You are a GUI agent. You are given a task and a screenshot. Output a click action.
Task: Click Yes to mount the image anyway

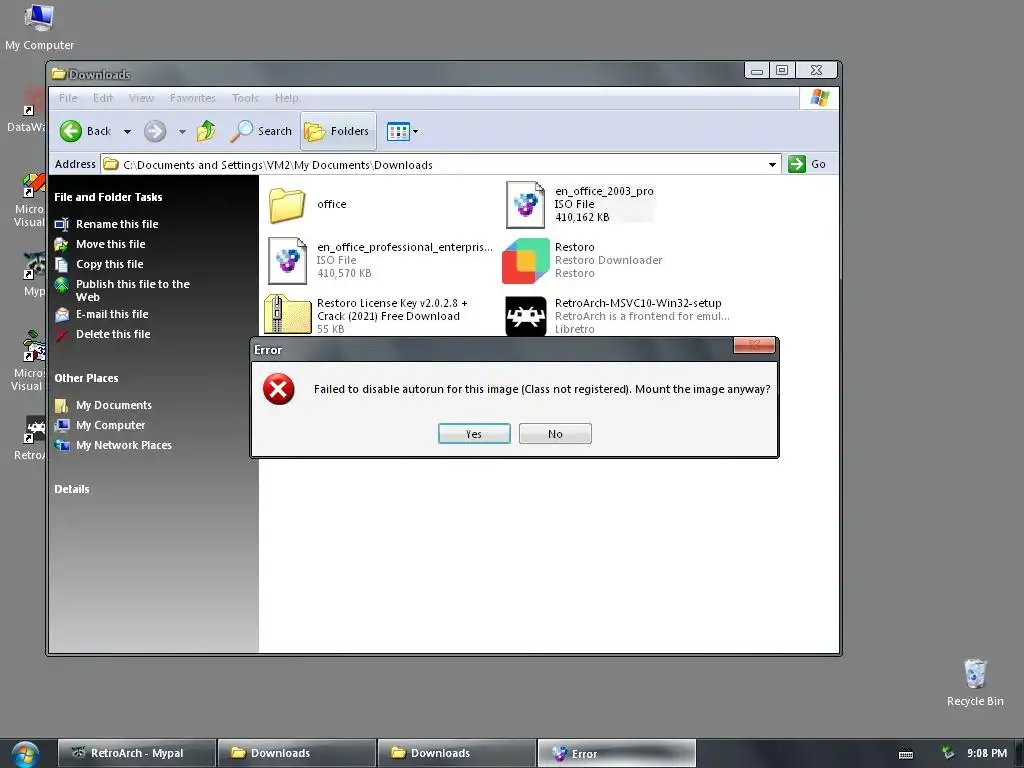[x=473, y=434]
